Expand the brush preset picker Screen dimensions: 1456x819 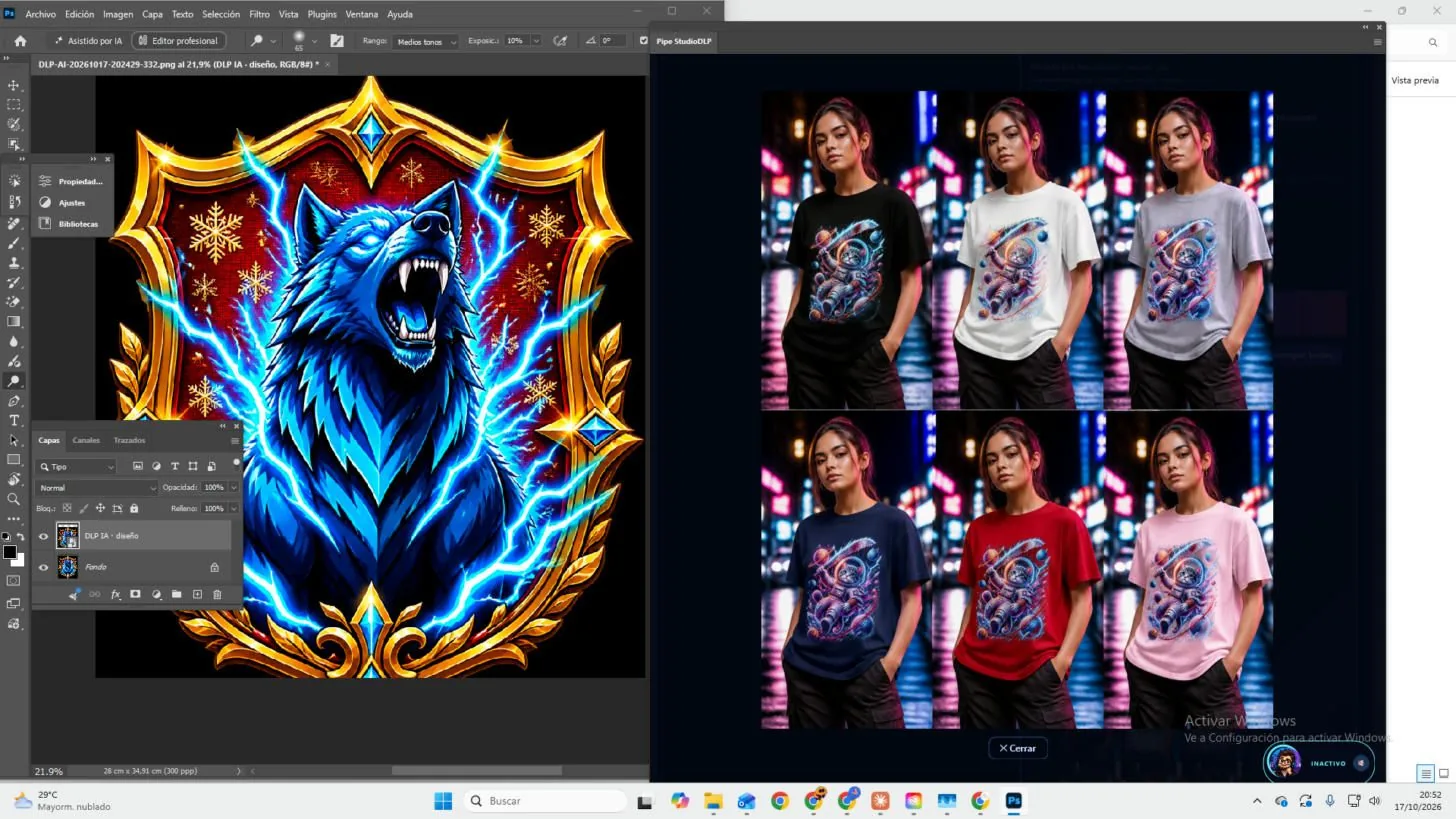pos(314,41)
